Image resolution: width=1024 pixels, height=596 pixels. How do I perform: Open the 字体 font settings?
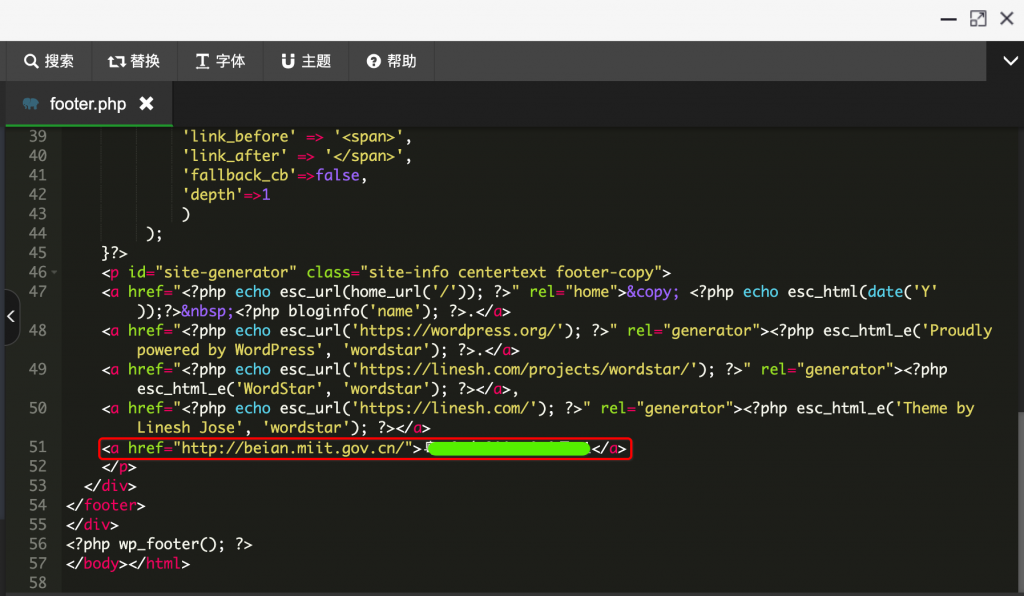(x=220, y=61)
